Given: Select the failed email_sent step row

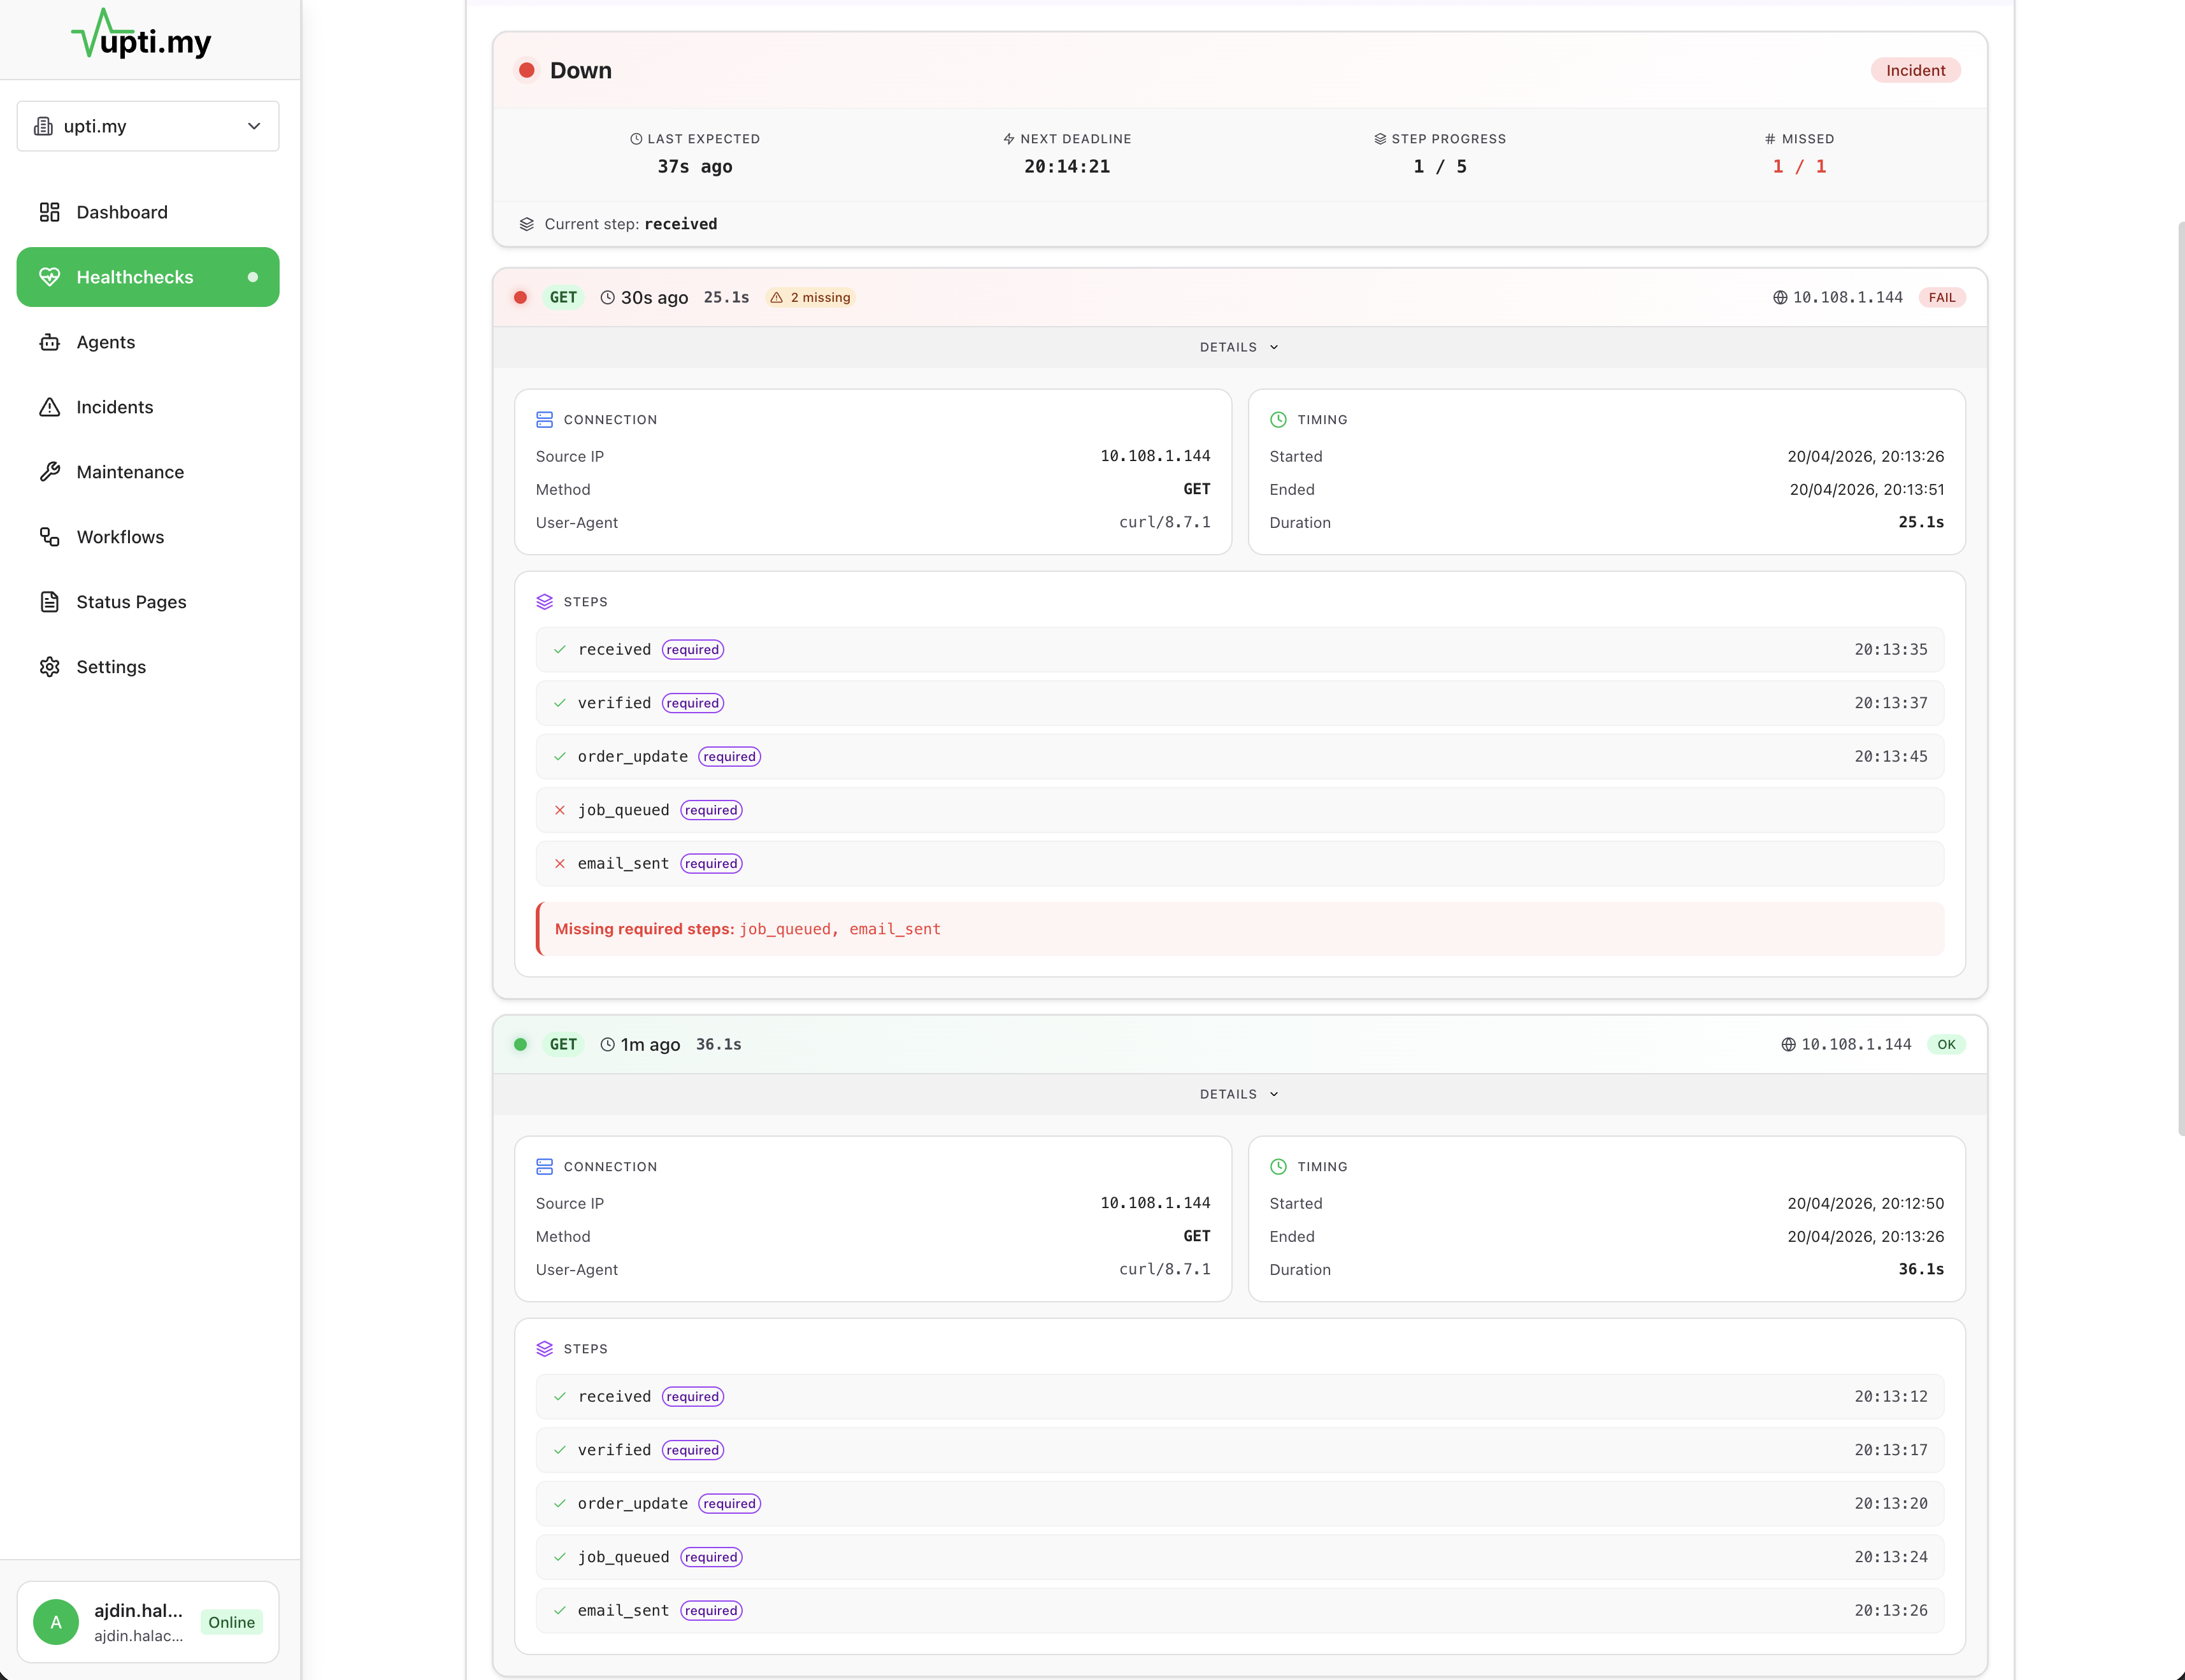Looking at the screenshot, I should [1239, 864].
